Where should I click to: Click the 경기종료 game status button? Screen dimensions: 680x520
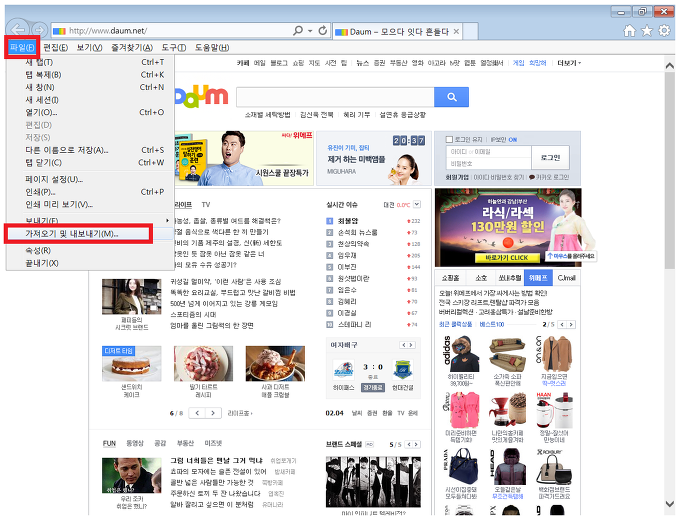point(373,387)
